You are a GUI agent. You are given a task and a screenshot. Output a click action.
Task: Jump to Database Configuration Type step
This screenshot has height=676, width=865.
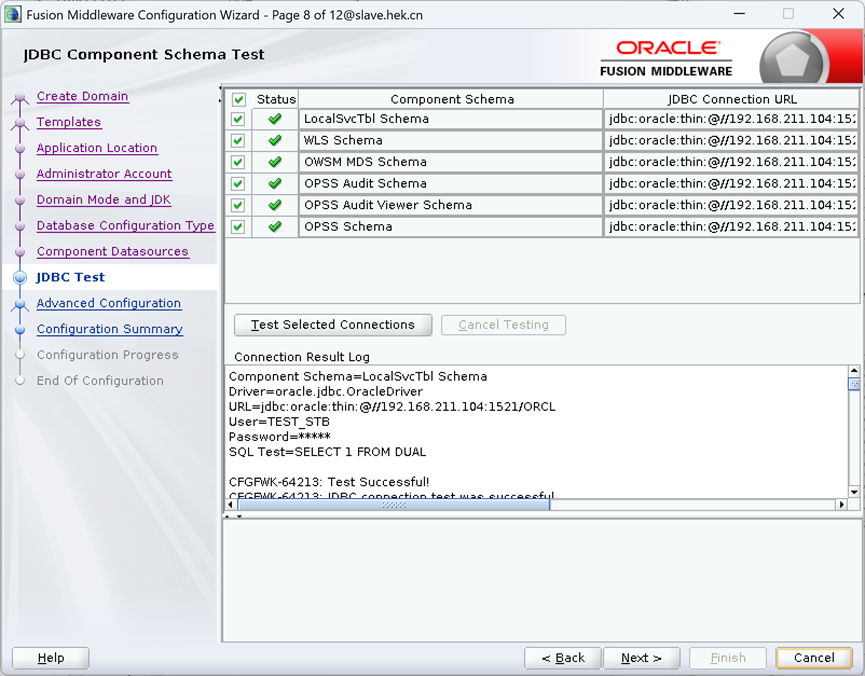(x=126, y=226)
